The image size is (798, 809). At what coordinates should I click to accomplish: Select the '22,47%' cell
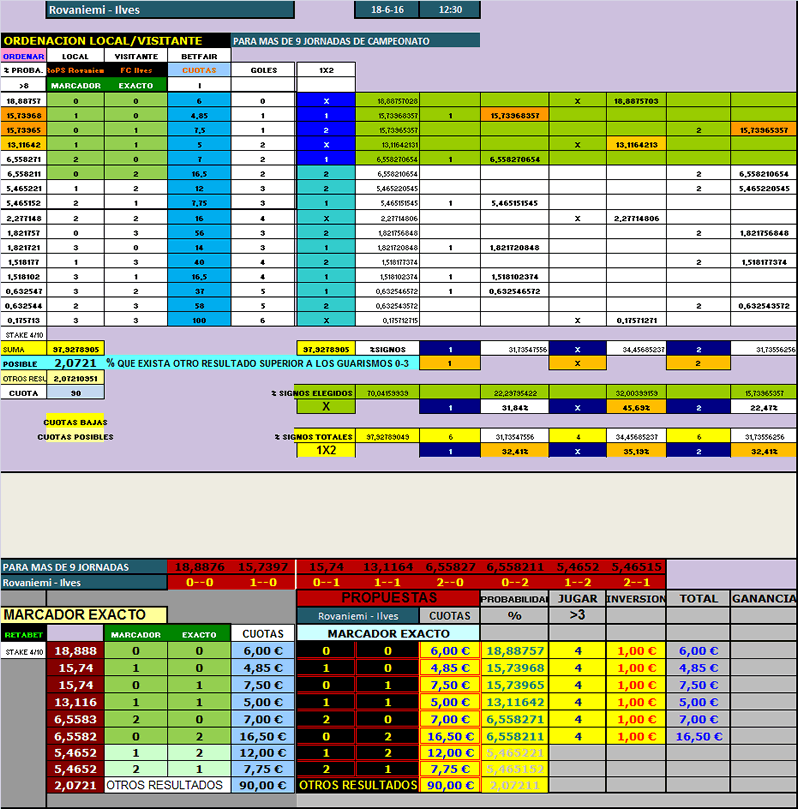(x=763, y=407)
